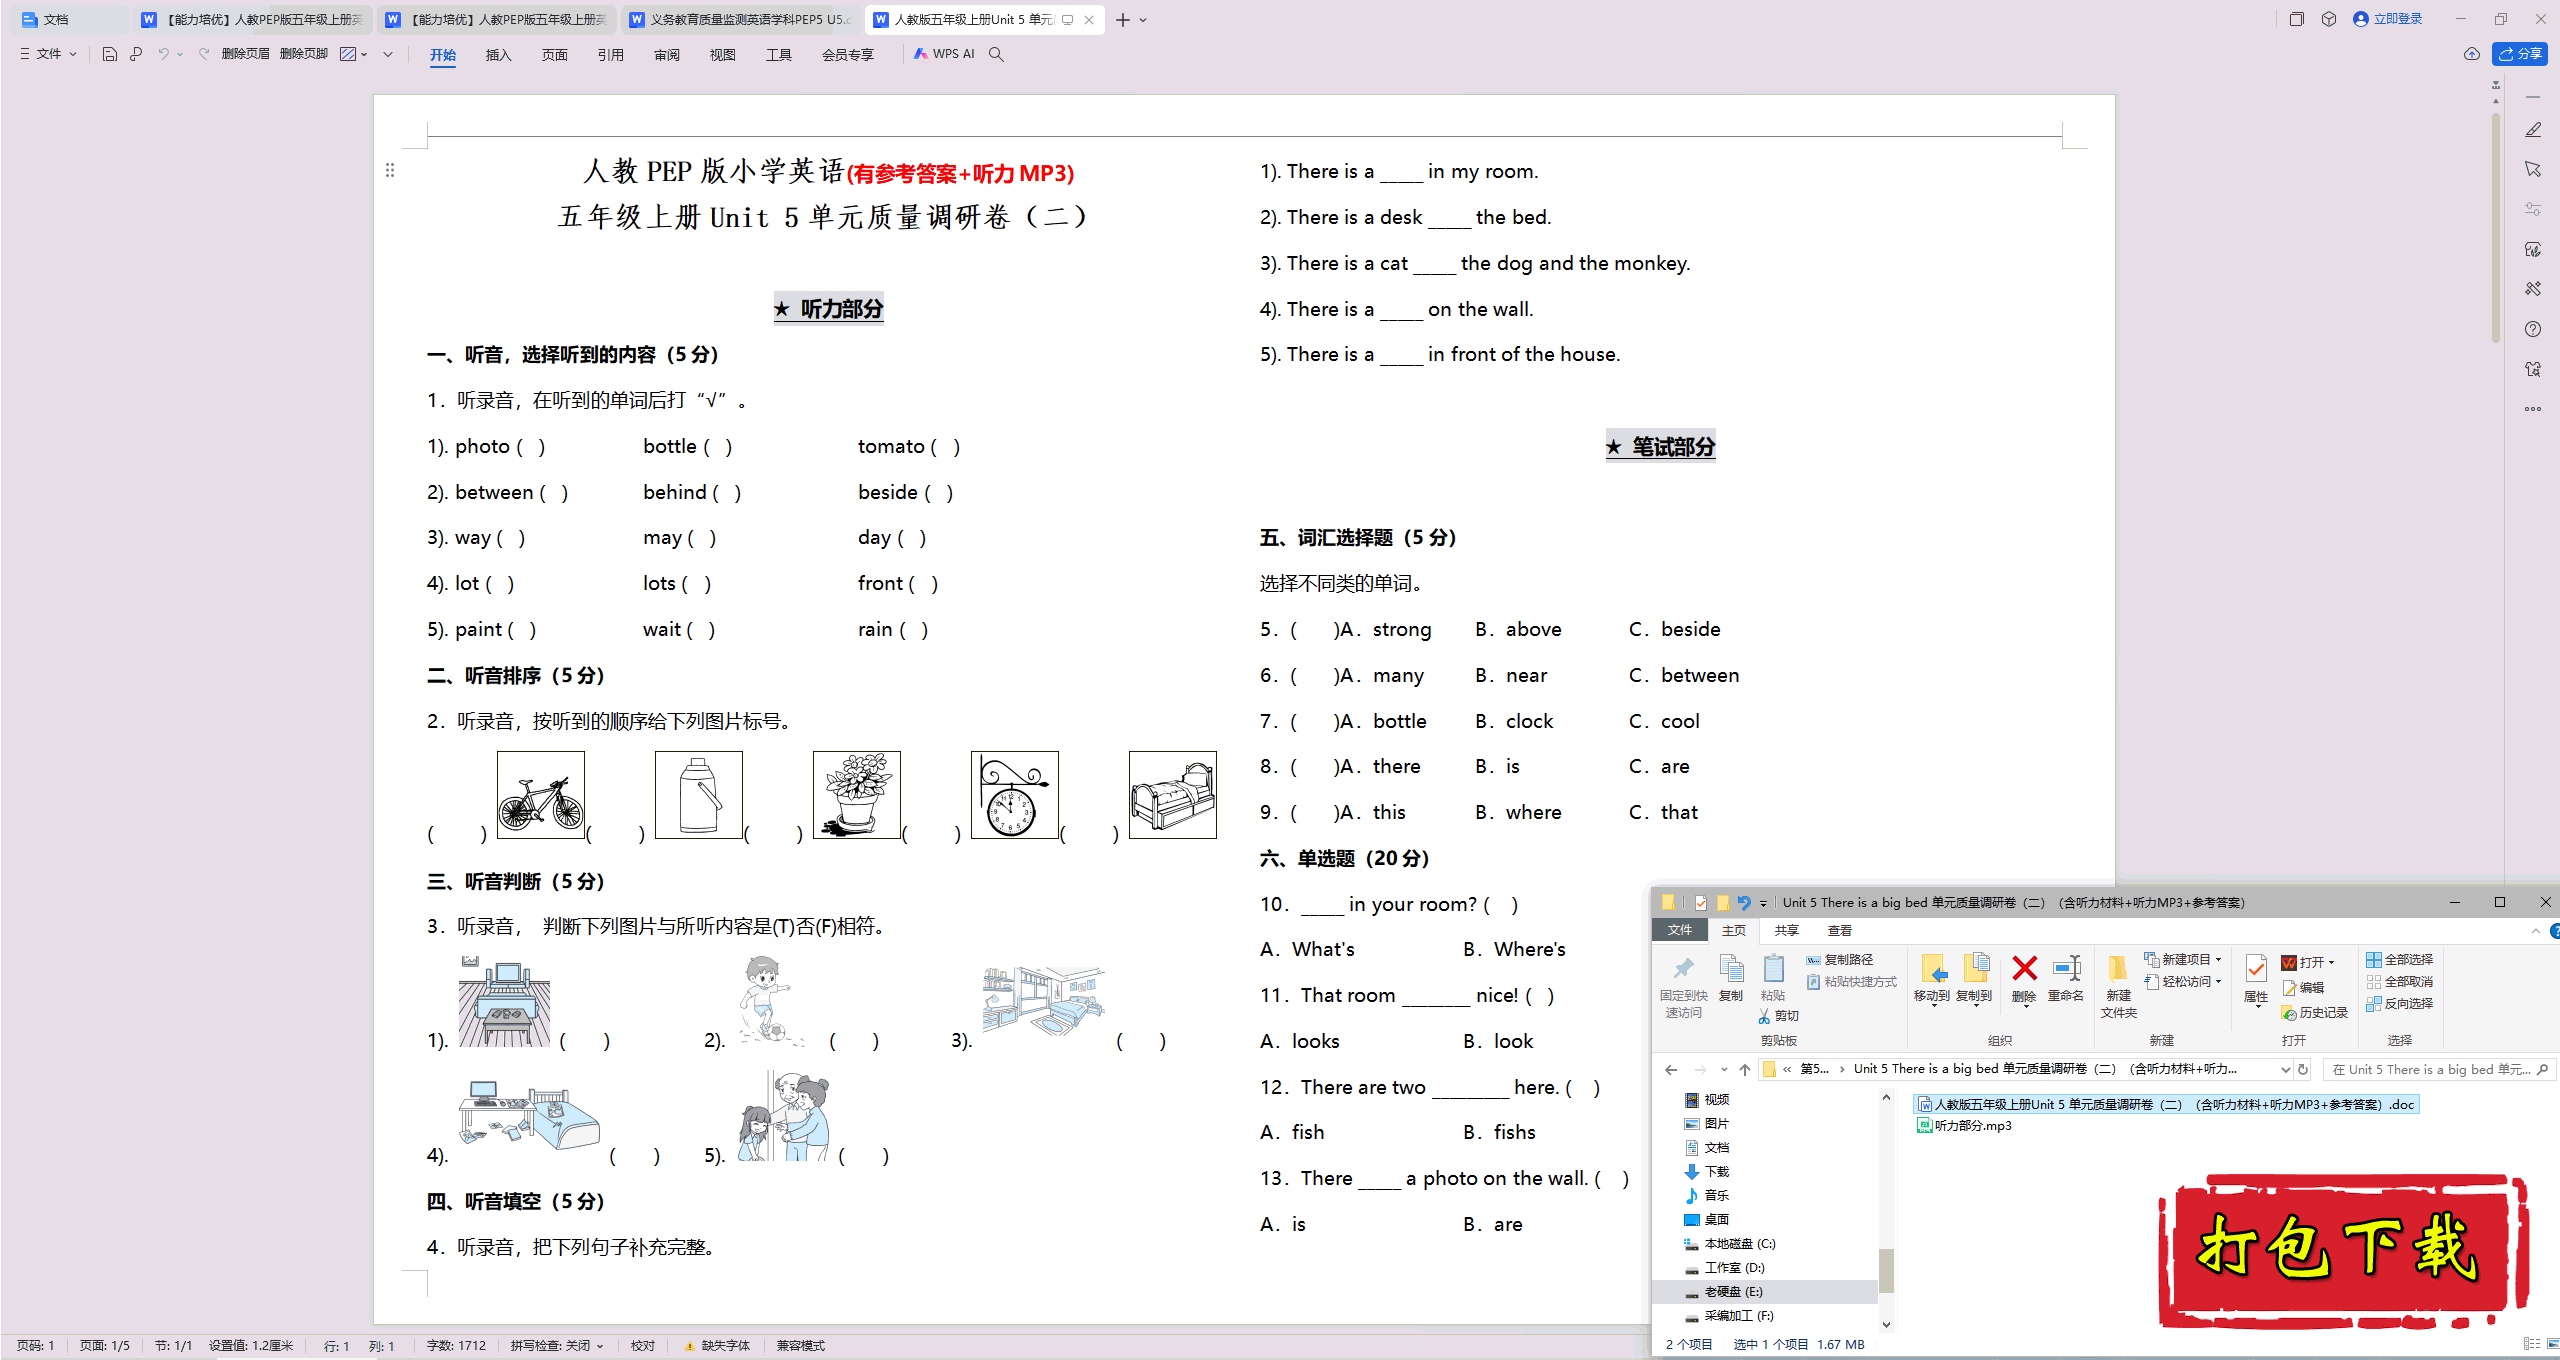Viewport: 2560px width, 1360px height.
Task: Select the 听力部分.mp3 file in Explorer
Action: (1964, 1126)
